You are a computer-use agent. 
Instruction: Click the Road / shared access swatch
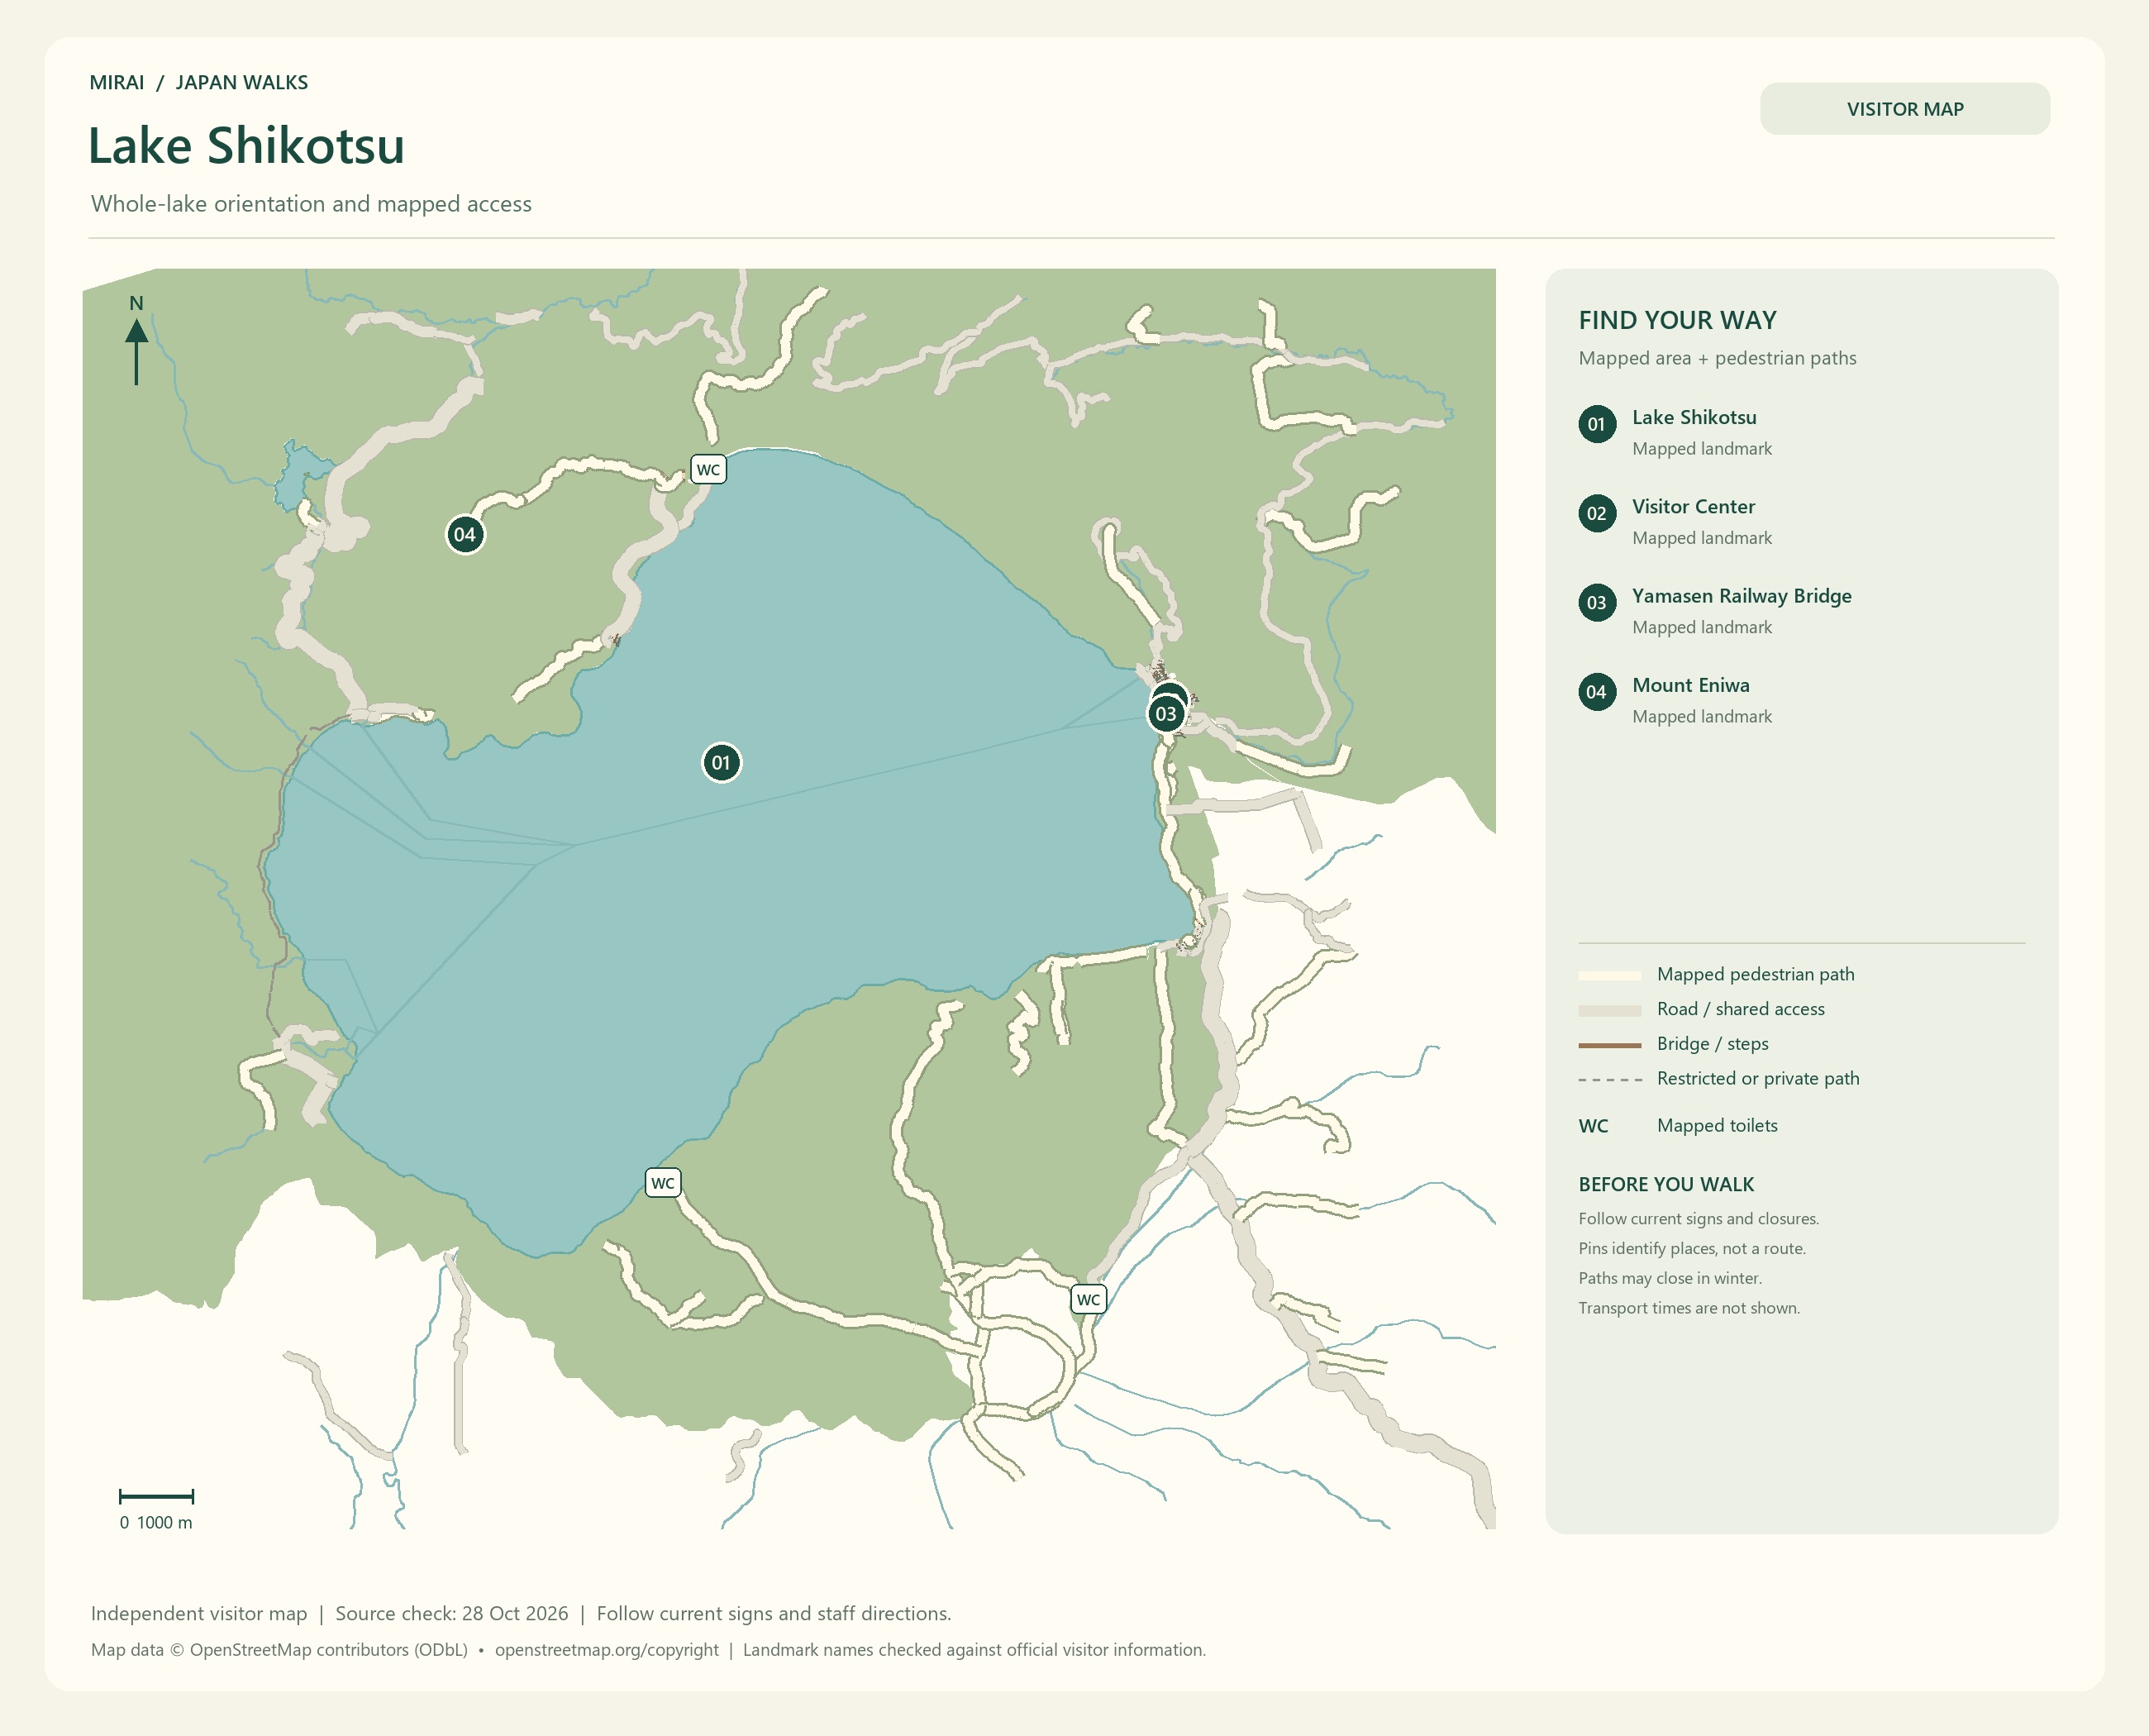1609,1010
